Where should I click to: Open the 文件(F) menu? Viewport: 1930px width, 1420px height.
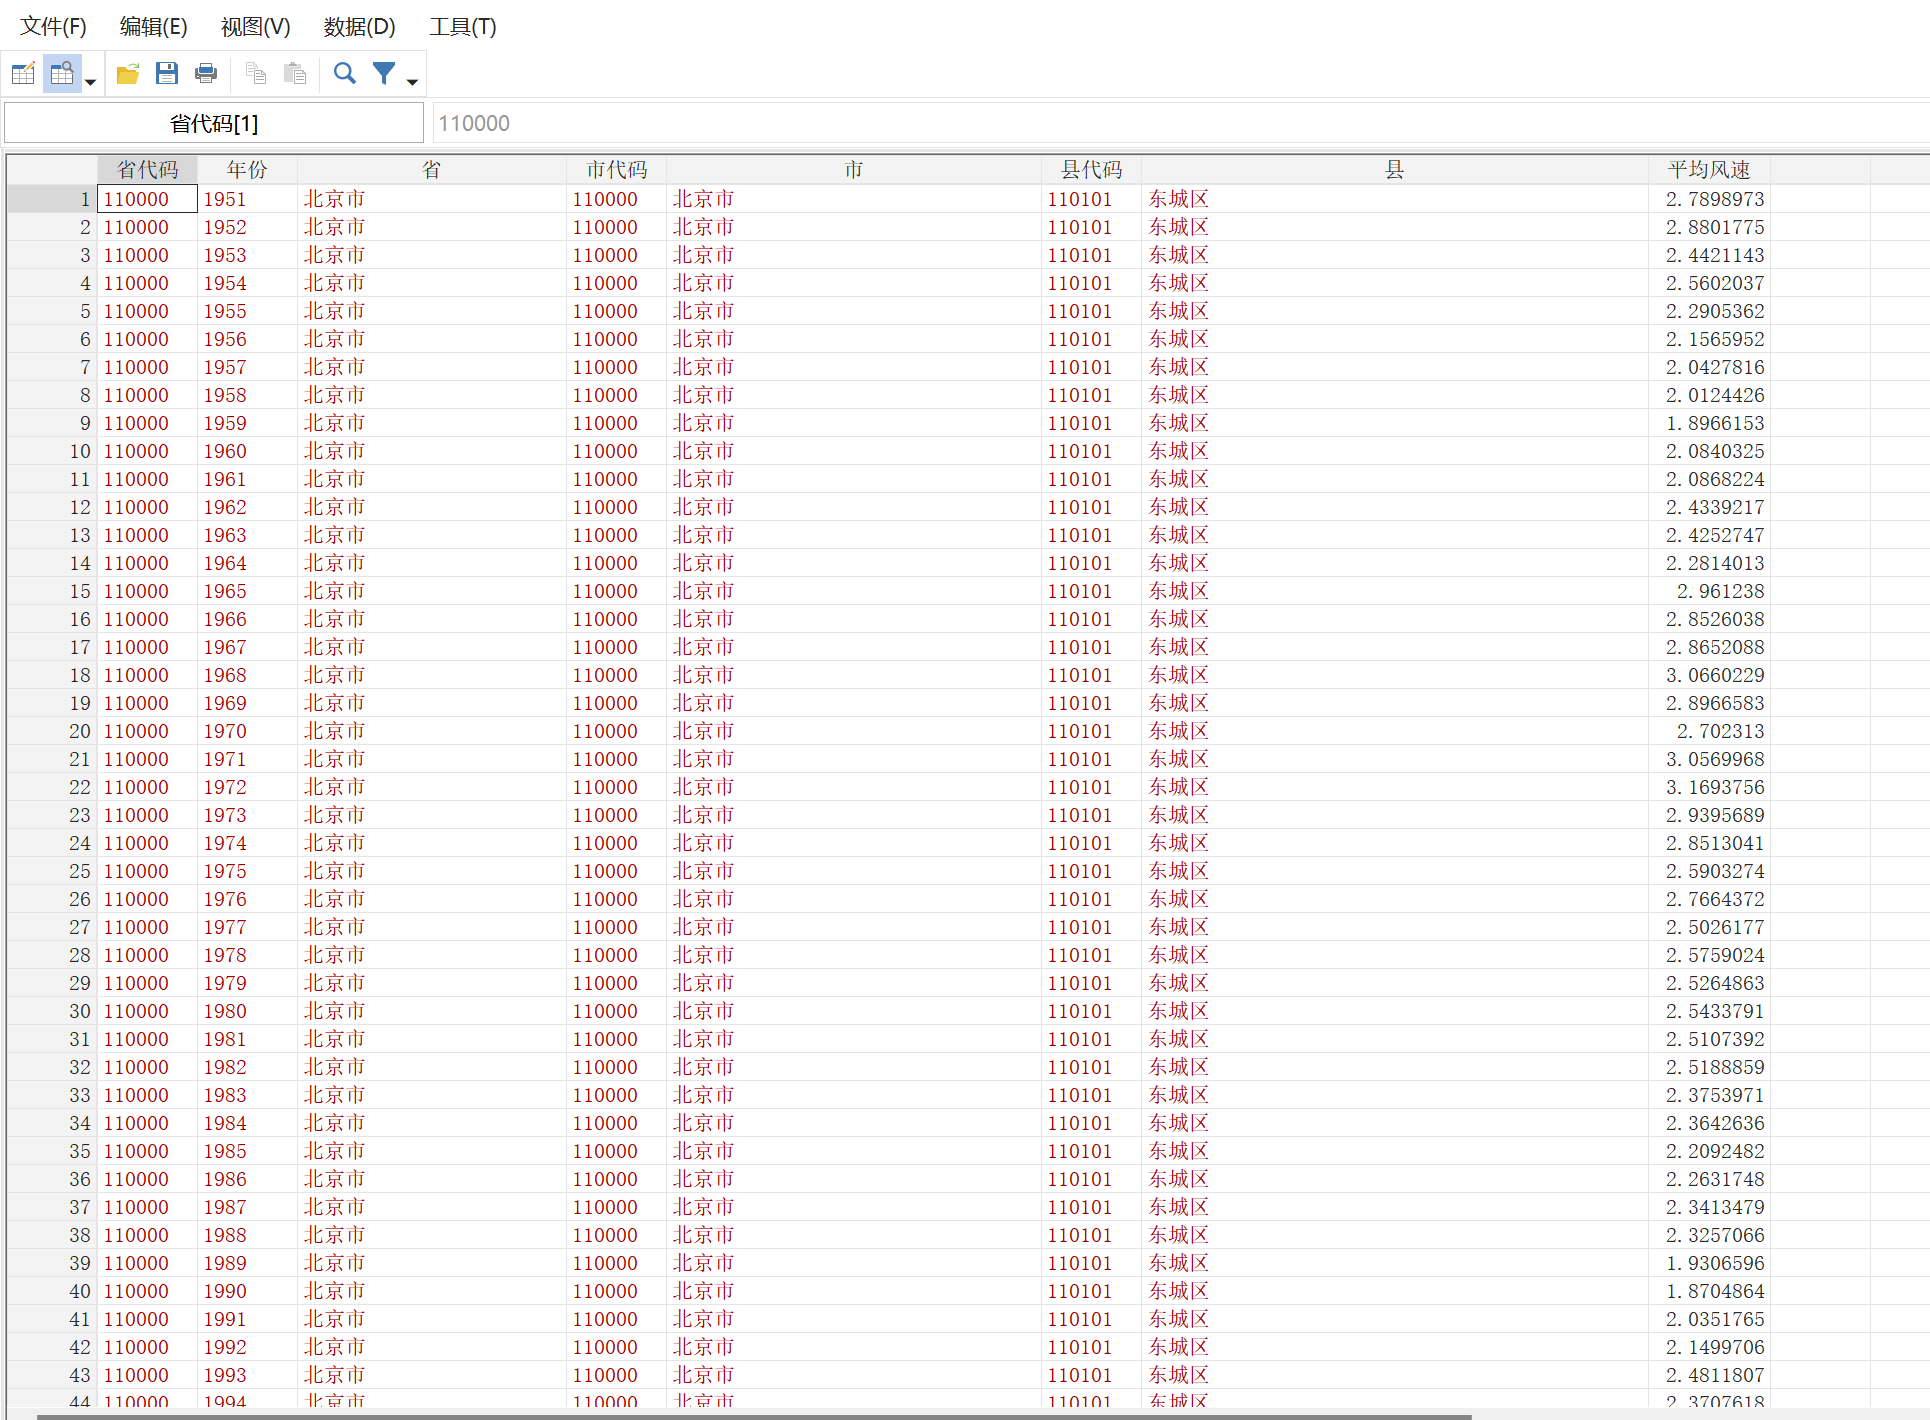point(53,27)
